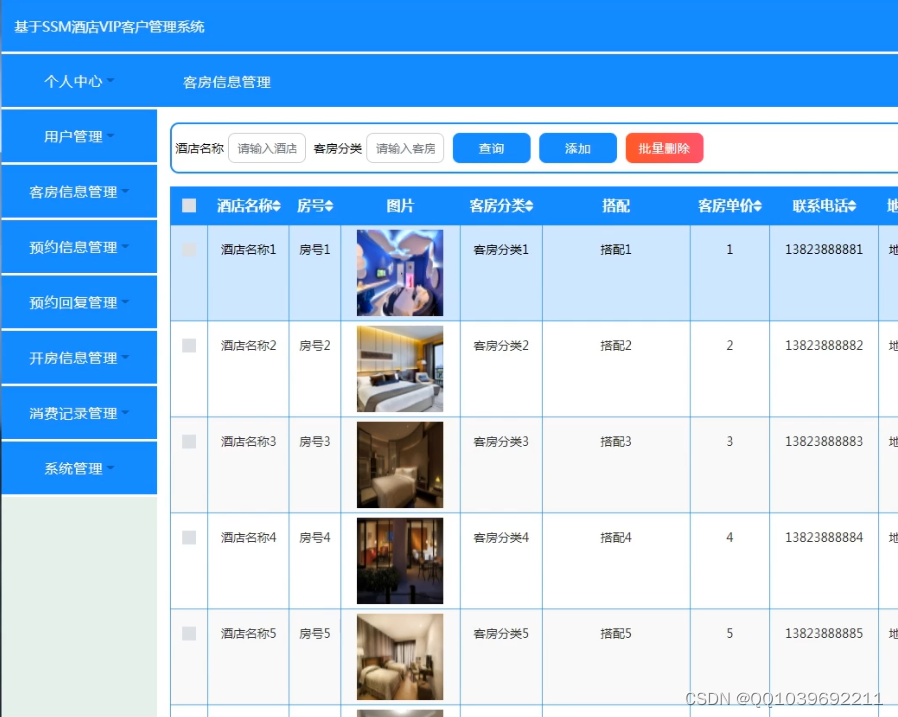The width and height of the screenshot is (898, 717).
Task: Click the 添加 button to add a room
Action: [x=578, y=147]
